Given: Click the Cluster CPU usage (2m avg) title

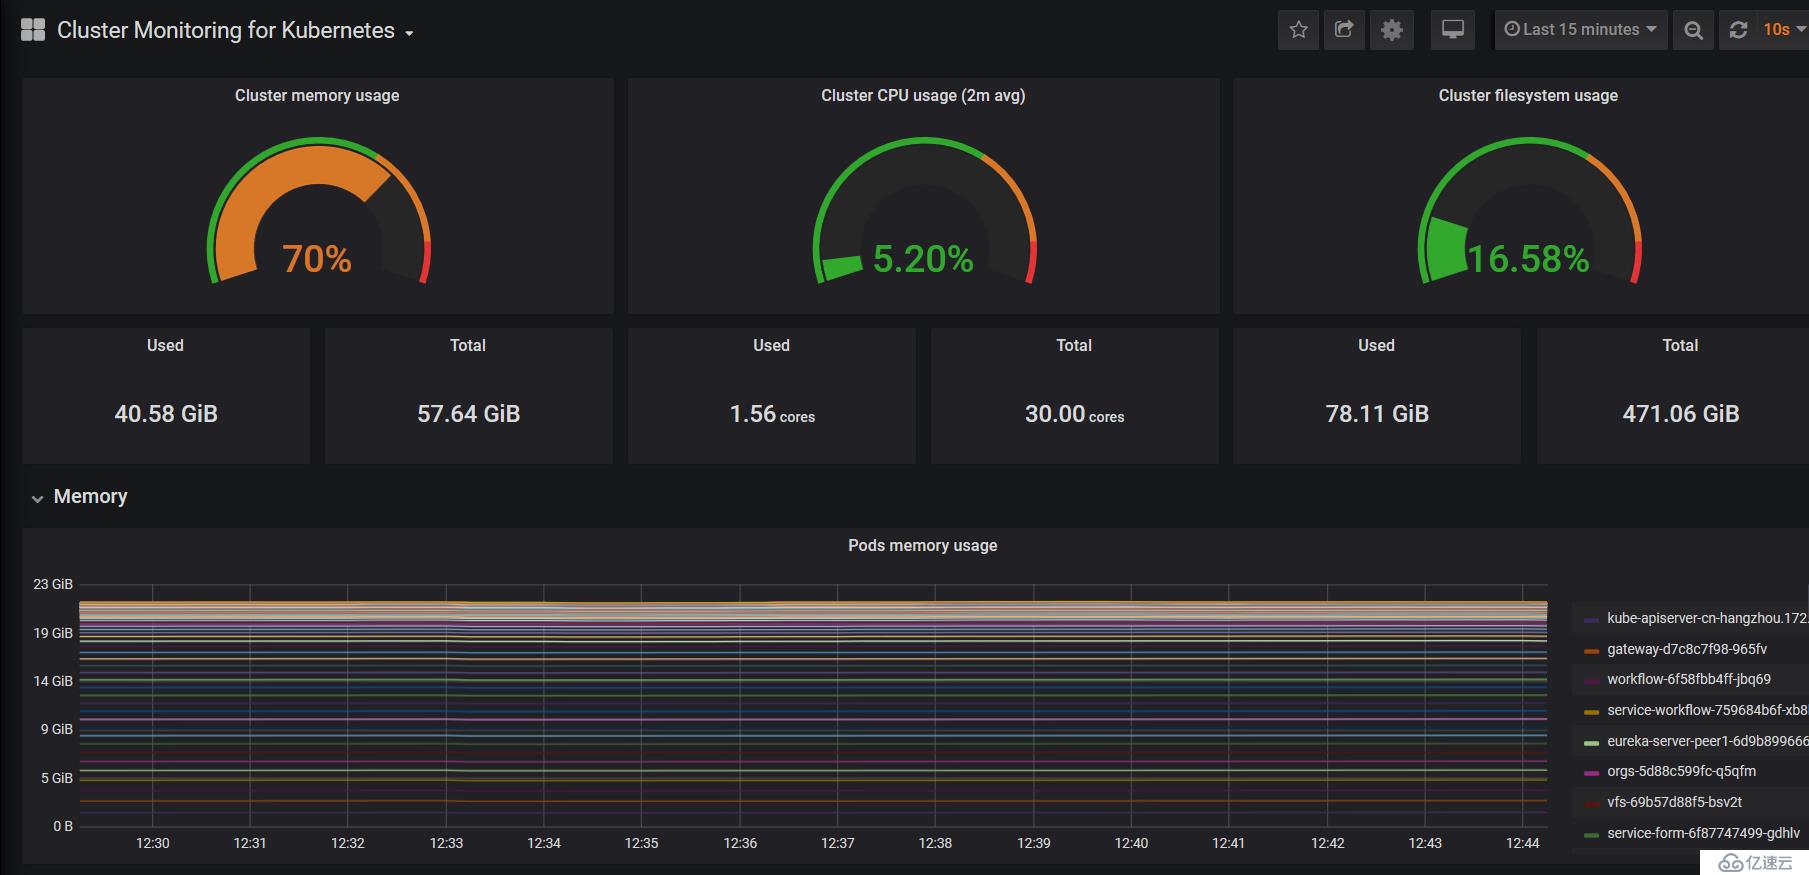Looking at the screenshot, I should 923,95.
